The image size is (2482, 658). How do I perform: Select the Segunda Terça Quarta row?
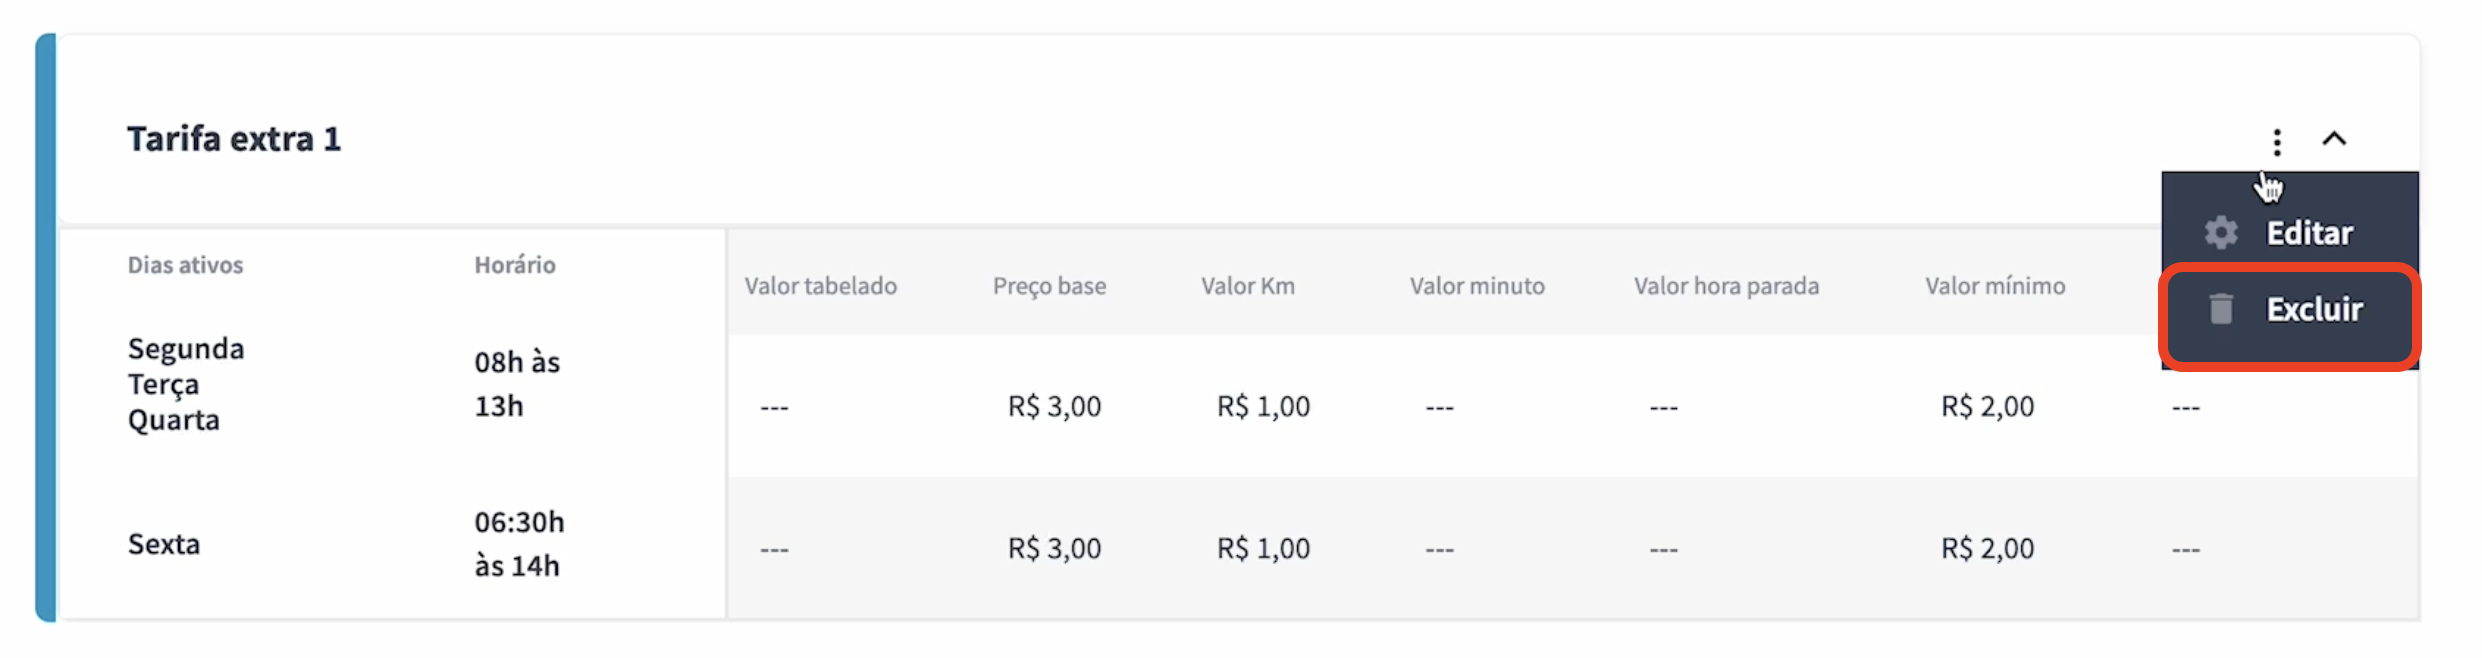pos(1238,405)
